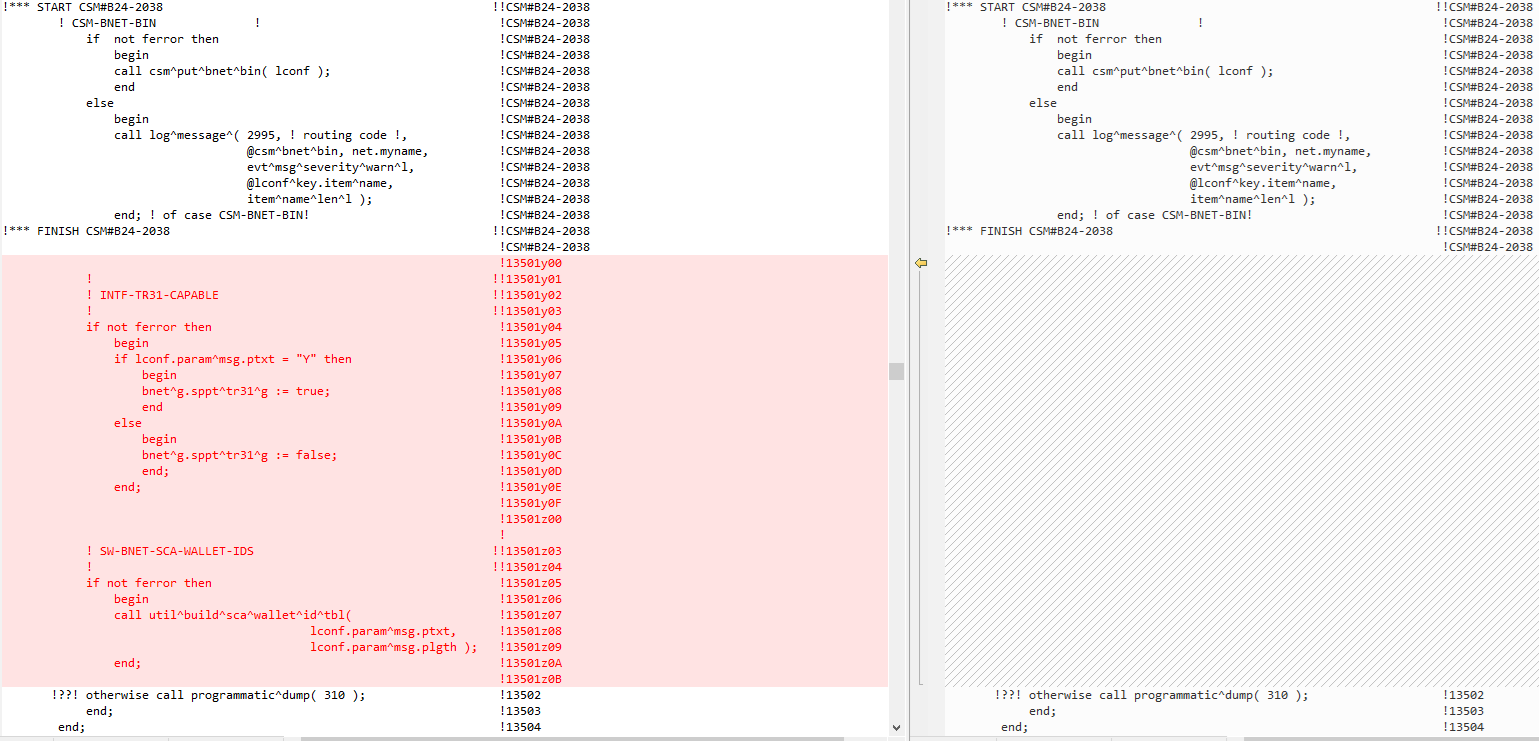Click the left pane scroll-down arrow
Screen dimensions: 1539x741
(x=896, y=727)
